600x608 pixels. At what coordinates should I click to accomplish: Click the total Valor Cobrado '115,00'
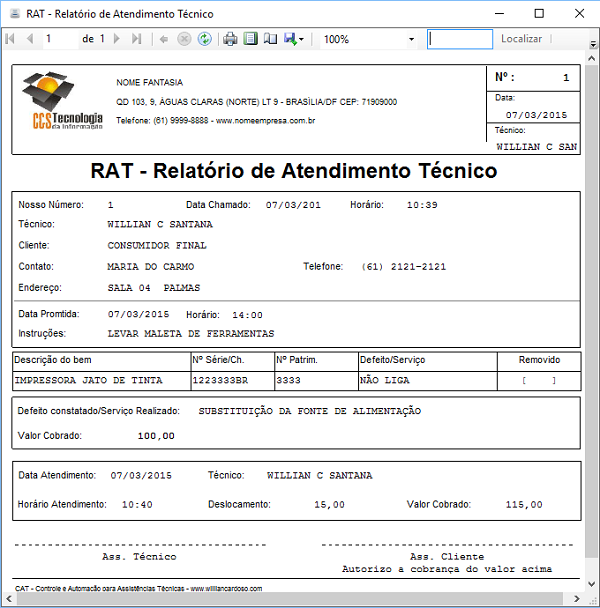click(x=524, y=505)
